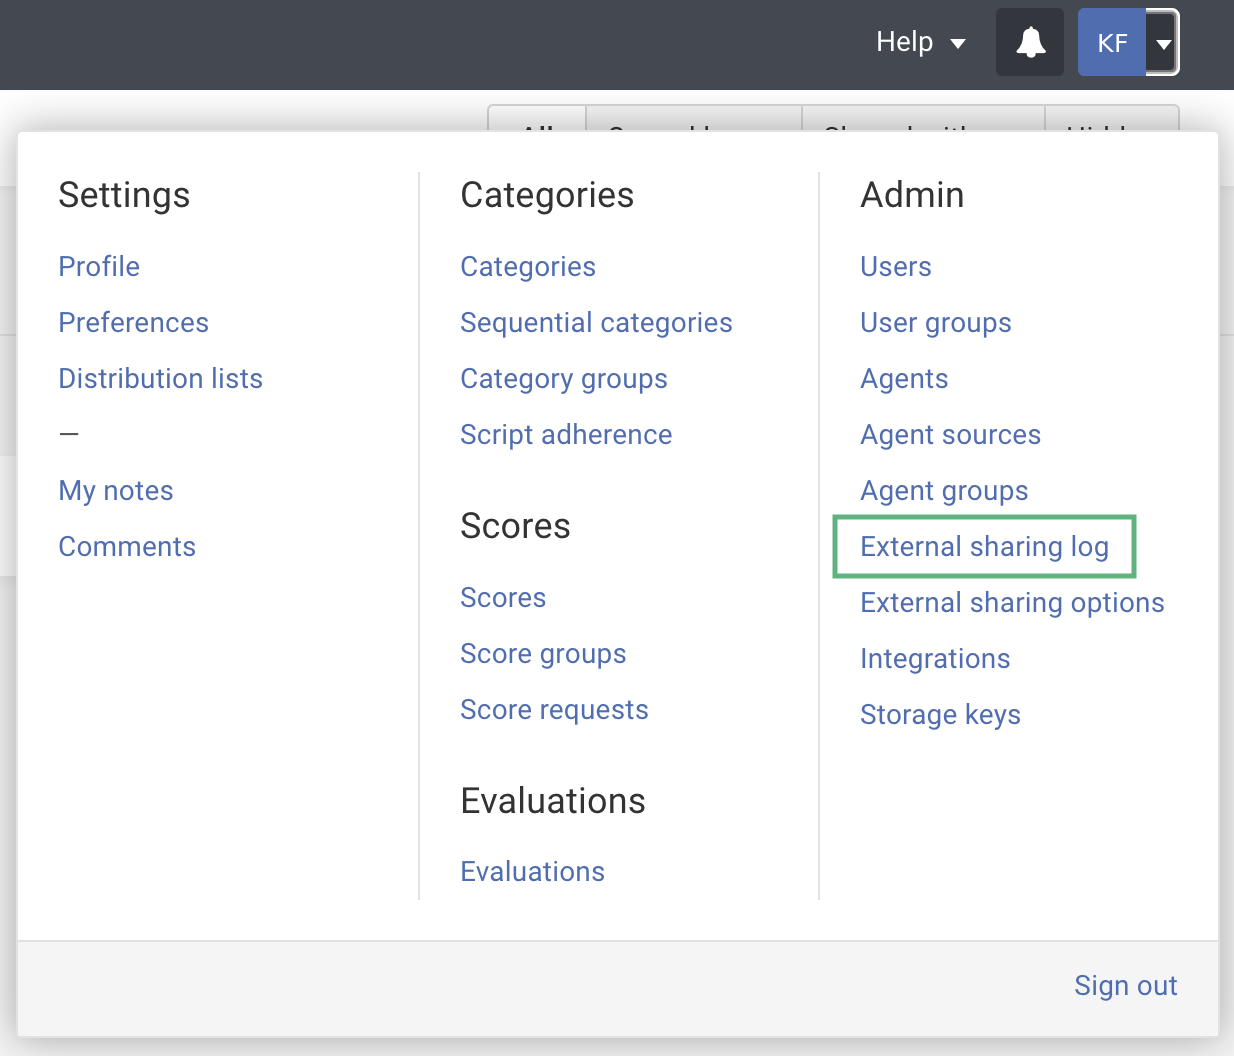
Task: Click Sign out
Action: pos(1125,986)
